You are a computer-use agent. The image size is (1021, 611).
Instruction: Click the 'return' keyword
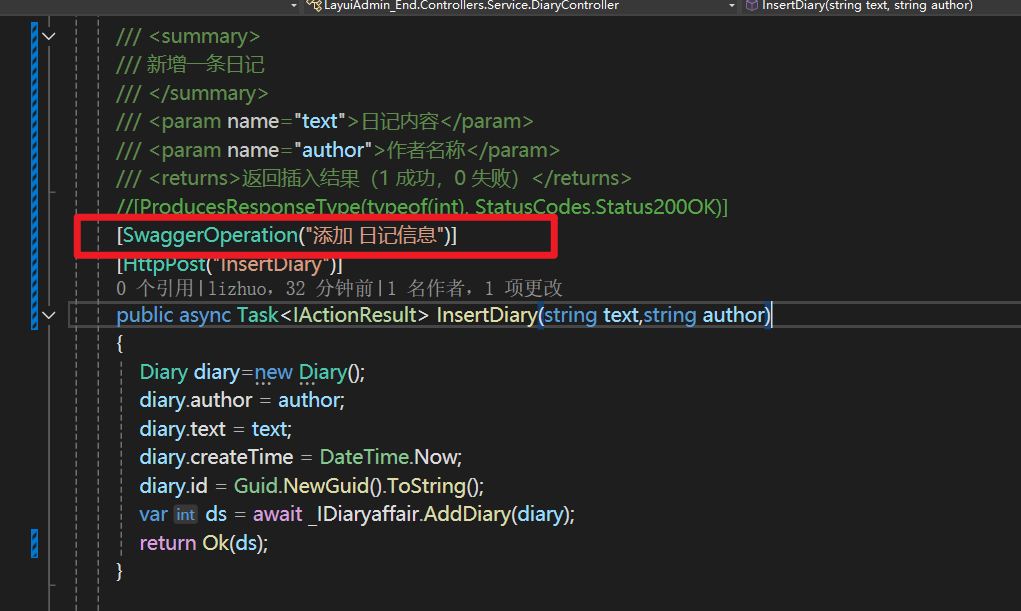click(167, 543)
